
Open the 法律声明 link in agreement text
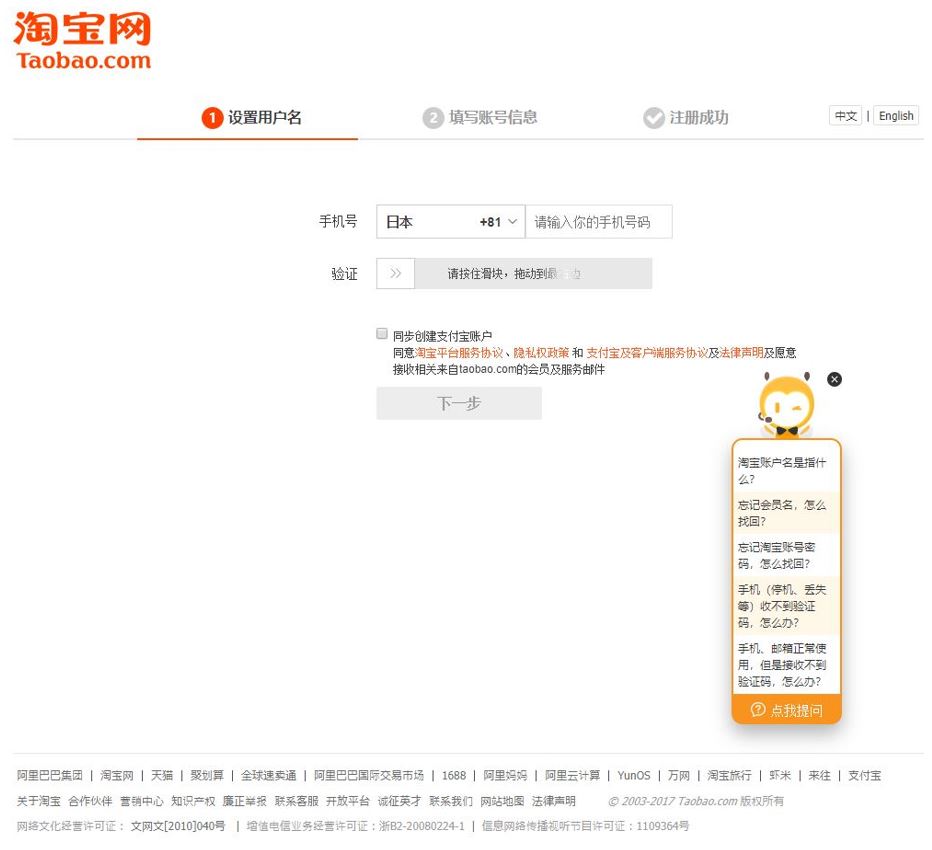coord(741,352)
